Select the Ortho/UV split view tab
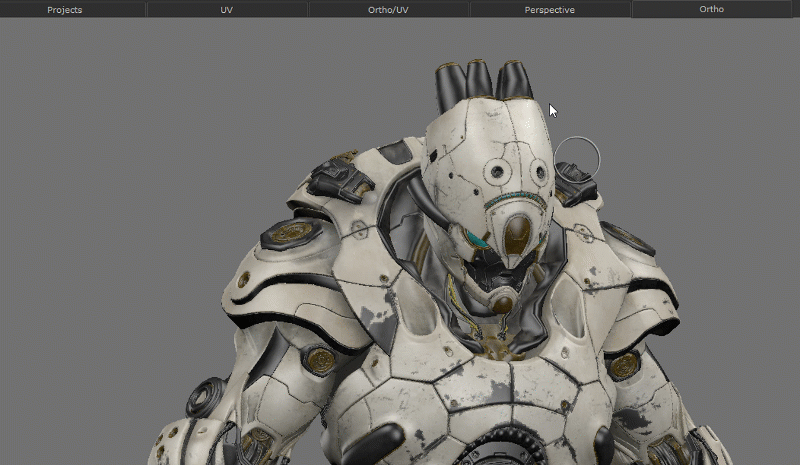 388,10
